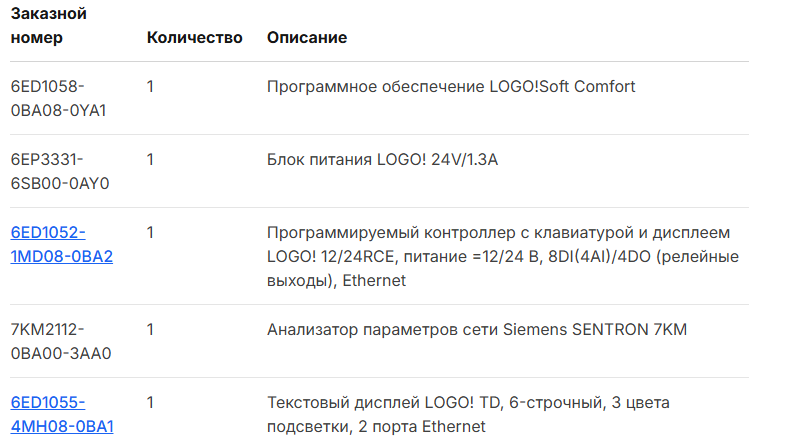
Task: Click quantity value in 'Текстовый дисплей' row
Action: [150, 403]
